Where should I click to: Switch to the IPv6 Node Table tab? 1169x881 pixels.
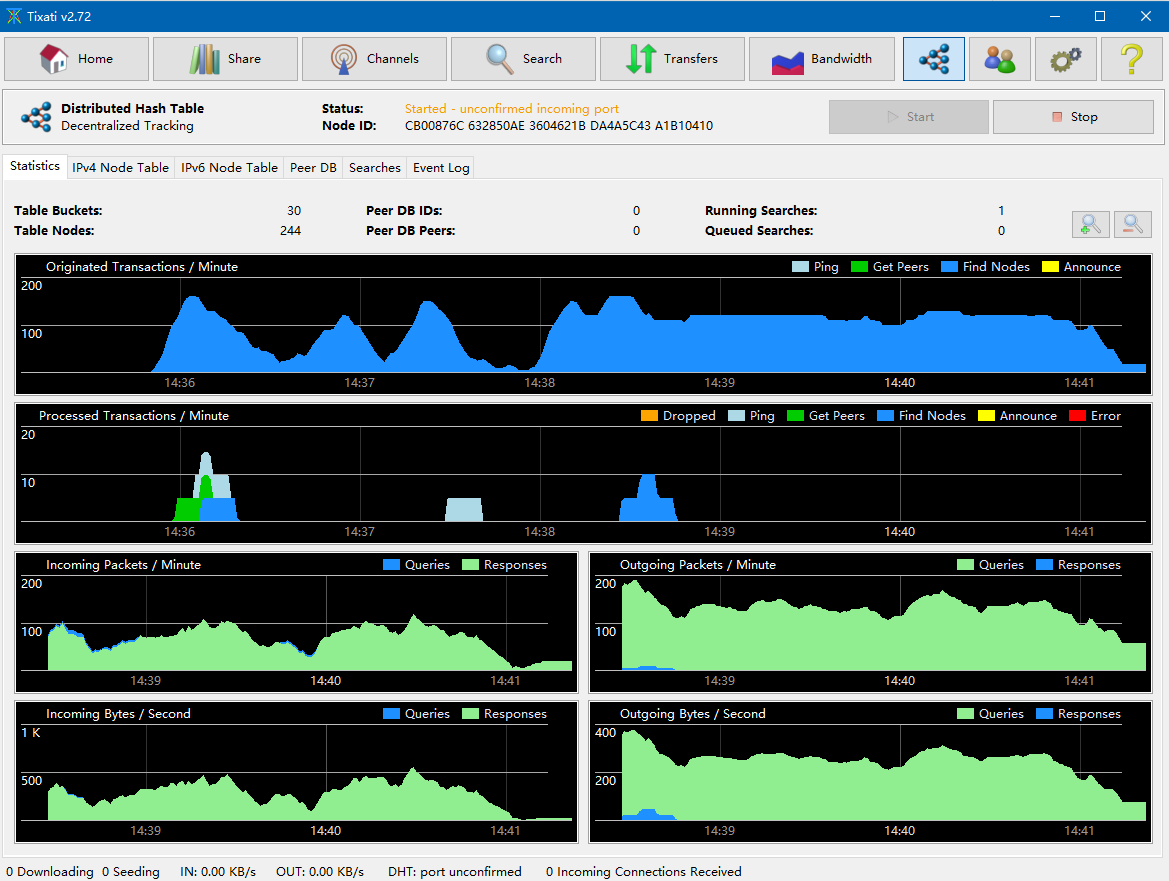229,168
